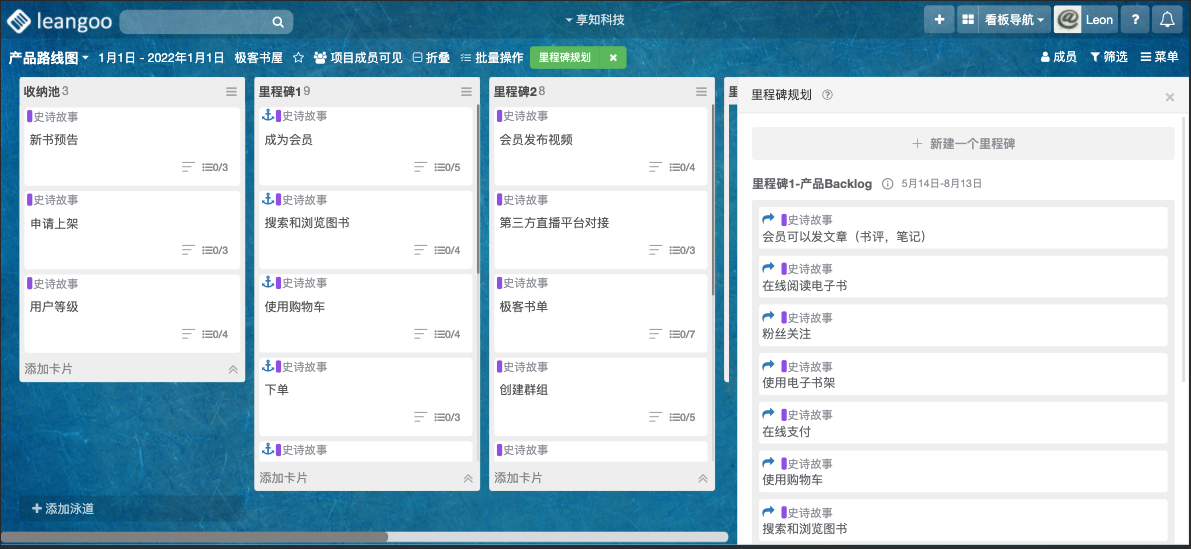Toggle 折叠 to collapse the lists
1191x549 pixels.
(431, 58)
